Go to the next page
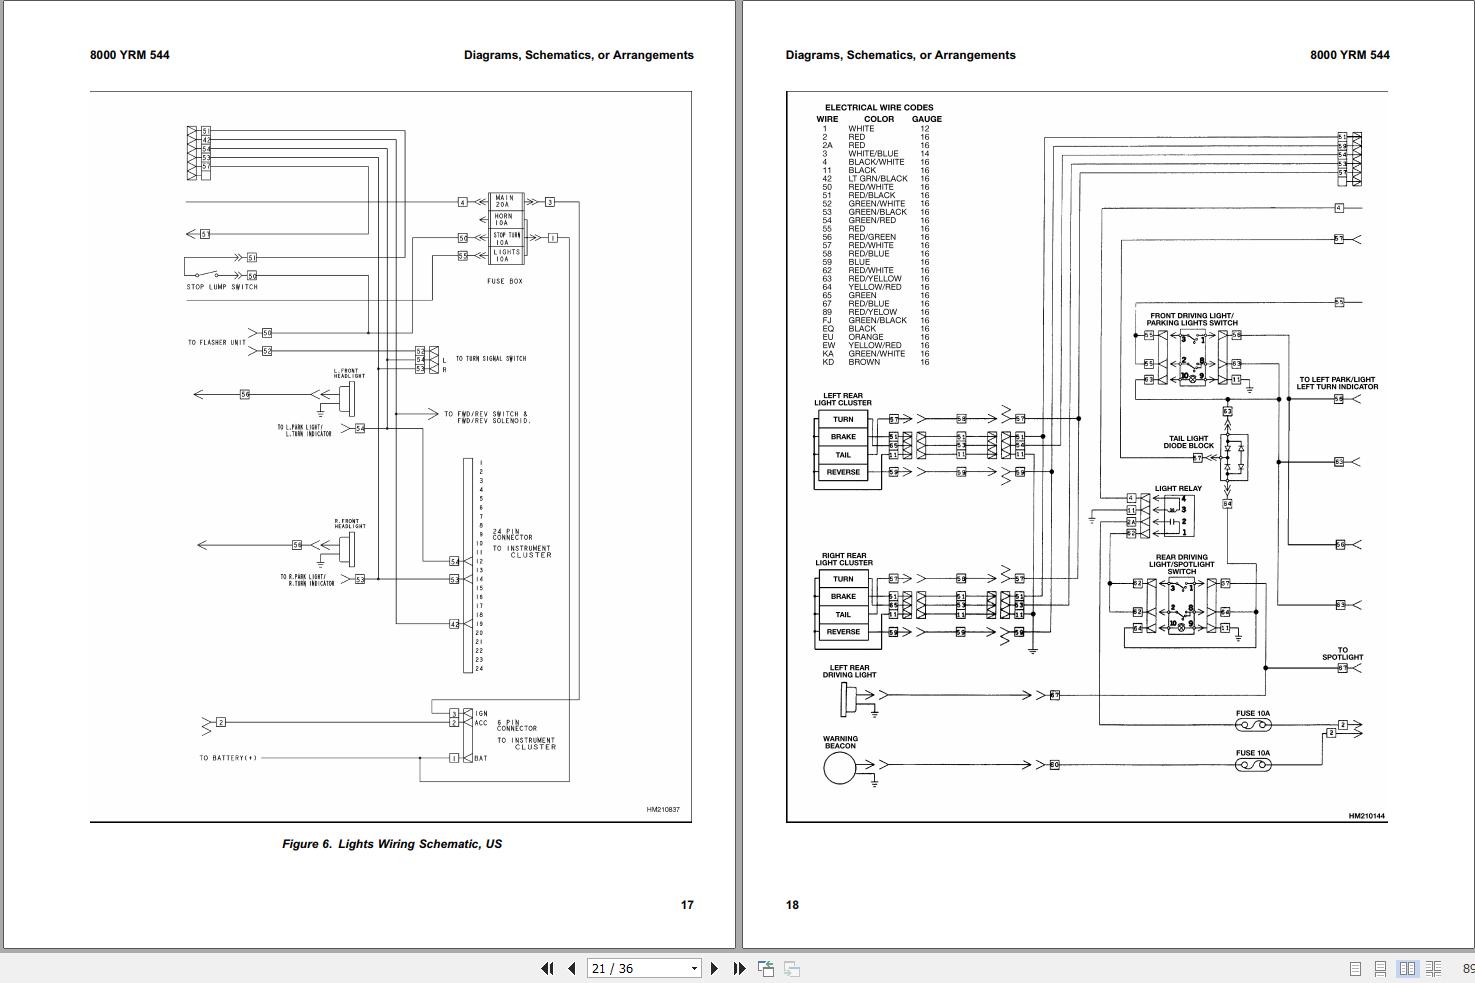 pos(714,968)
